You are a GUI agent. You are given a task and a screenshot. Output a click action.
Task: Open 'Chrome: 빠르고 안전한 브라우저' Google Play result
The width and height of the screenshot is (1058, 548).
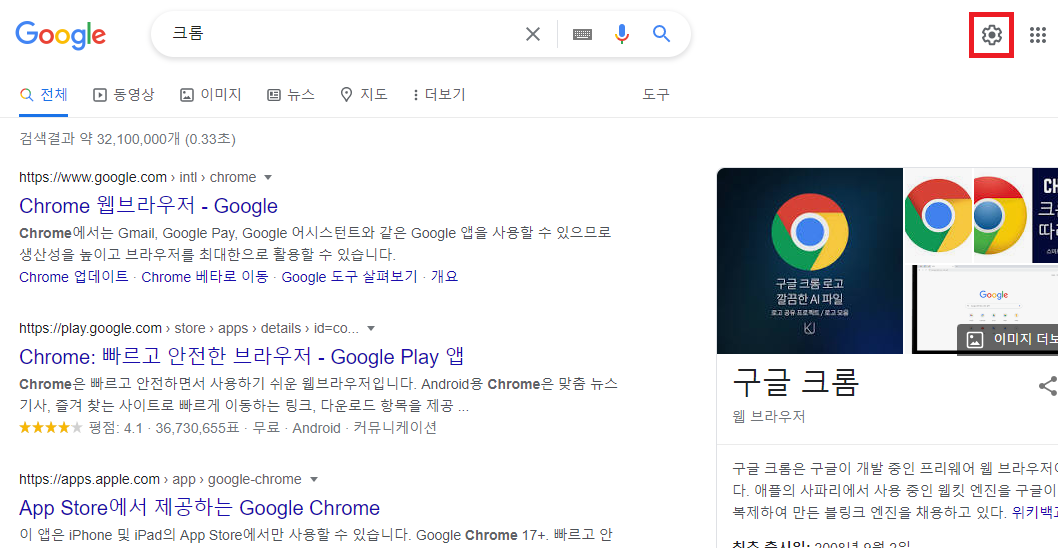coord(242,356)
